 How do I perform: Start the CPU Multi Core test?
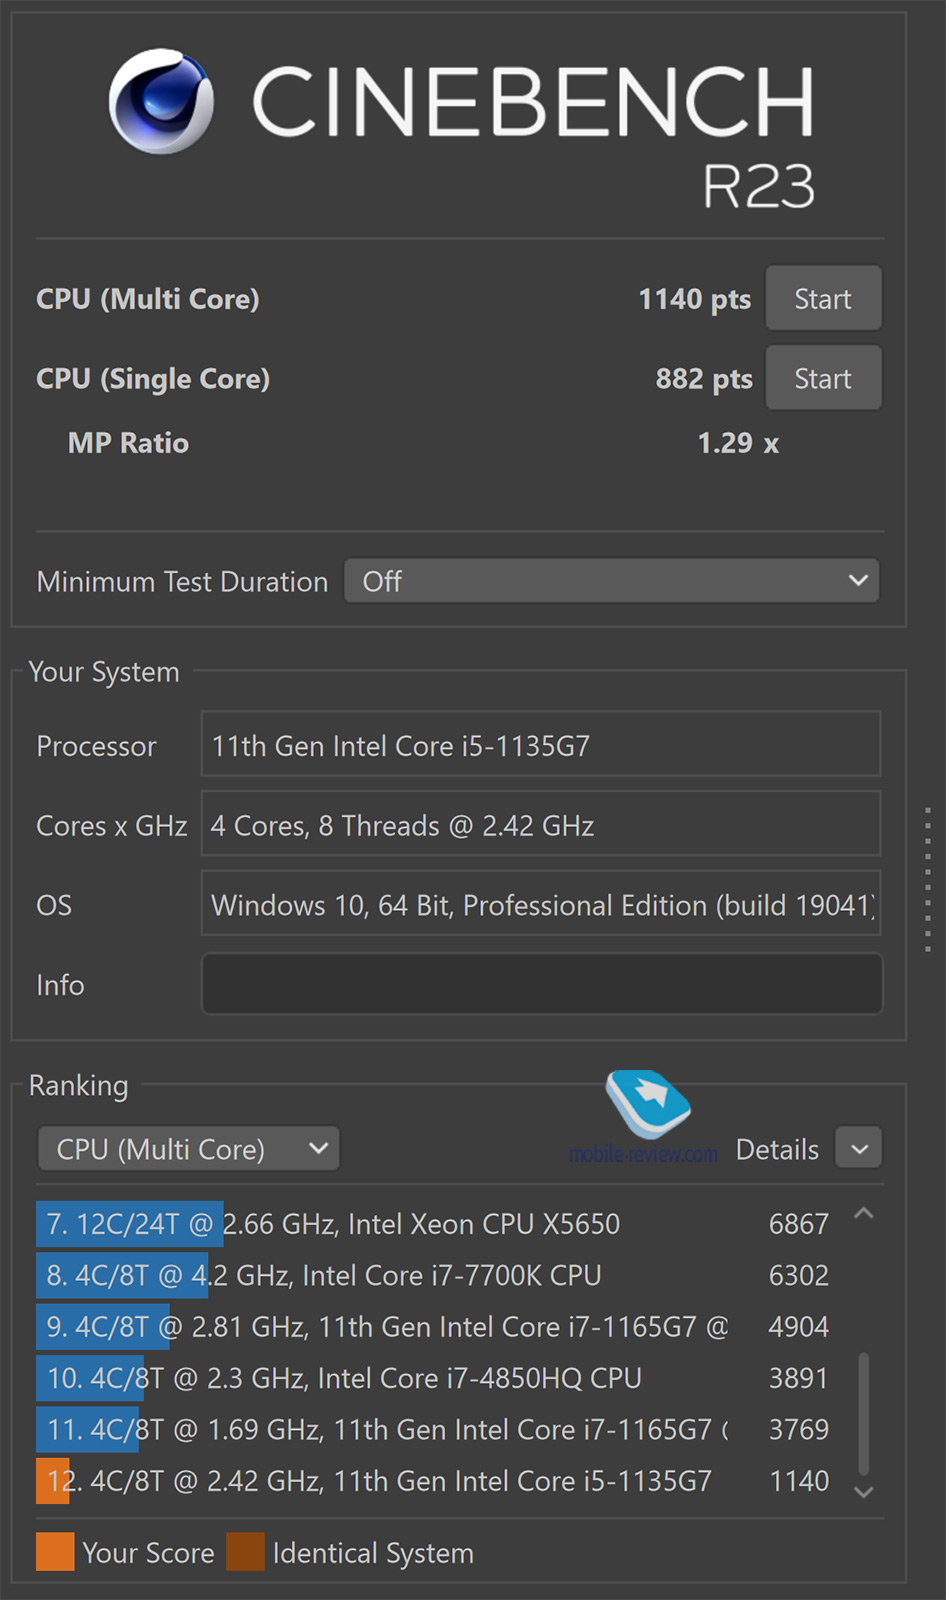coord(823,298)
